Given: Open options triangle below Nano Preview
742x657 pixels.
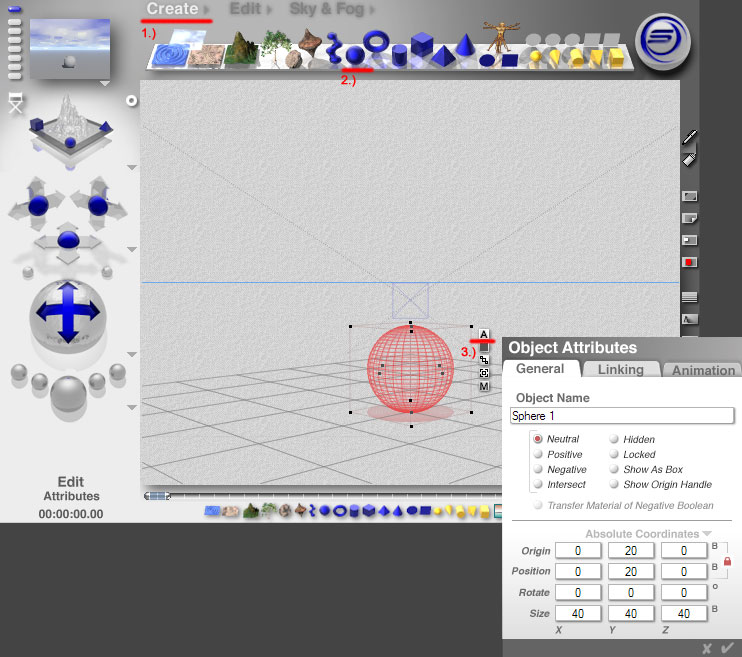Looking at the screenshot, I should (x=105, y=84).
